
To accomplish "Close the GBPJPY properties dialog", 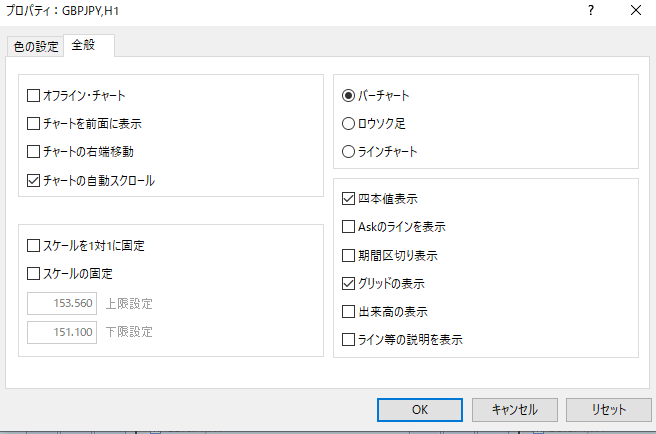I will tap(636, 11).
